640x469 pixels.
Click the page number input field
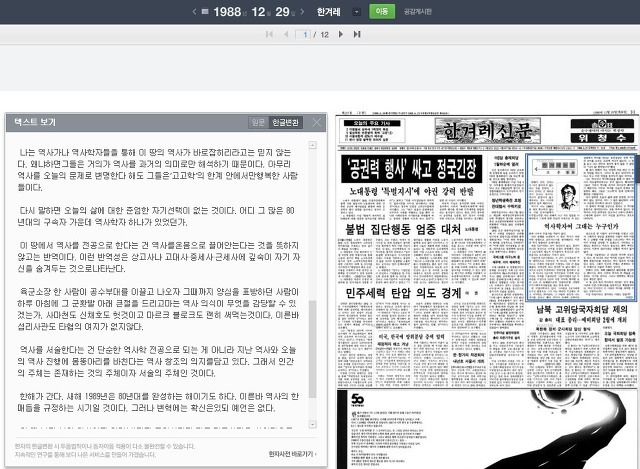[303, 35]
